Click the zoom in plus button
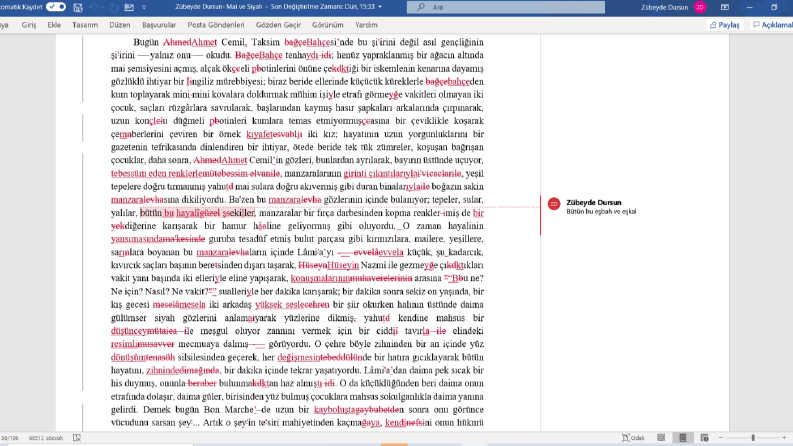The height and width of the screenshot is (446, 793). [x=784, y=438]
